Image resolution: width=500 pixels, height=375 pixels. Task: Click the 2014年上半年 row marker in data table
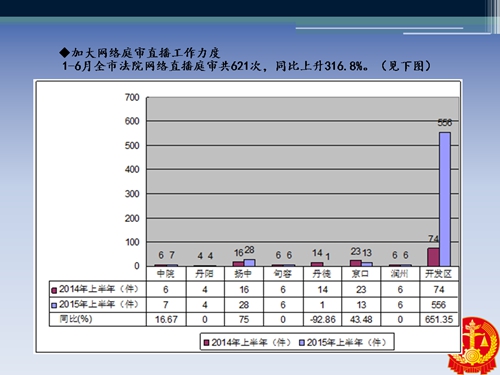pyautogui.click(x=54, y=290)
